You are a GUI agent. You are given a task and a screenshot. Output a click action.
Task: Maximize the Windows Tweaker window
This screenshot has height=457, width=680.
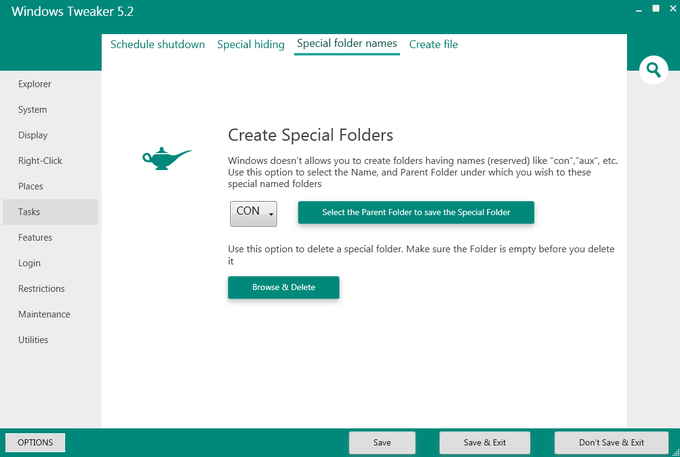pyautogui.click(x=656, y=8)
